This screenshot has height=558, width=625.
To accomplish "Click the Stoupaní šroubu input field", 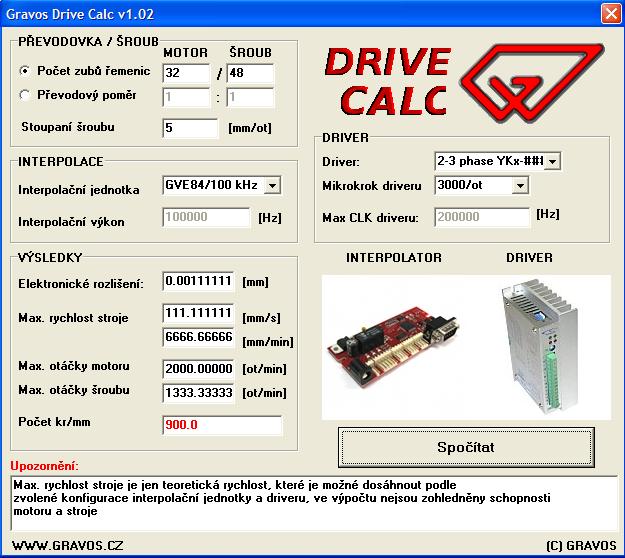I will (189, 128).
